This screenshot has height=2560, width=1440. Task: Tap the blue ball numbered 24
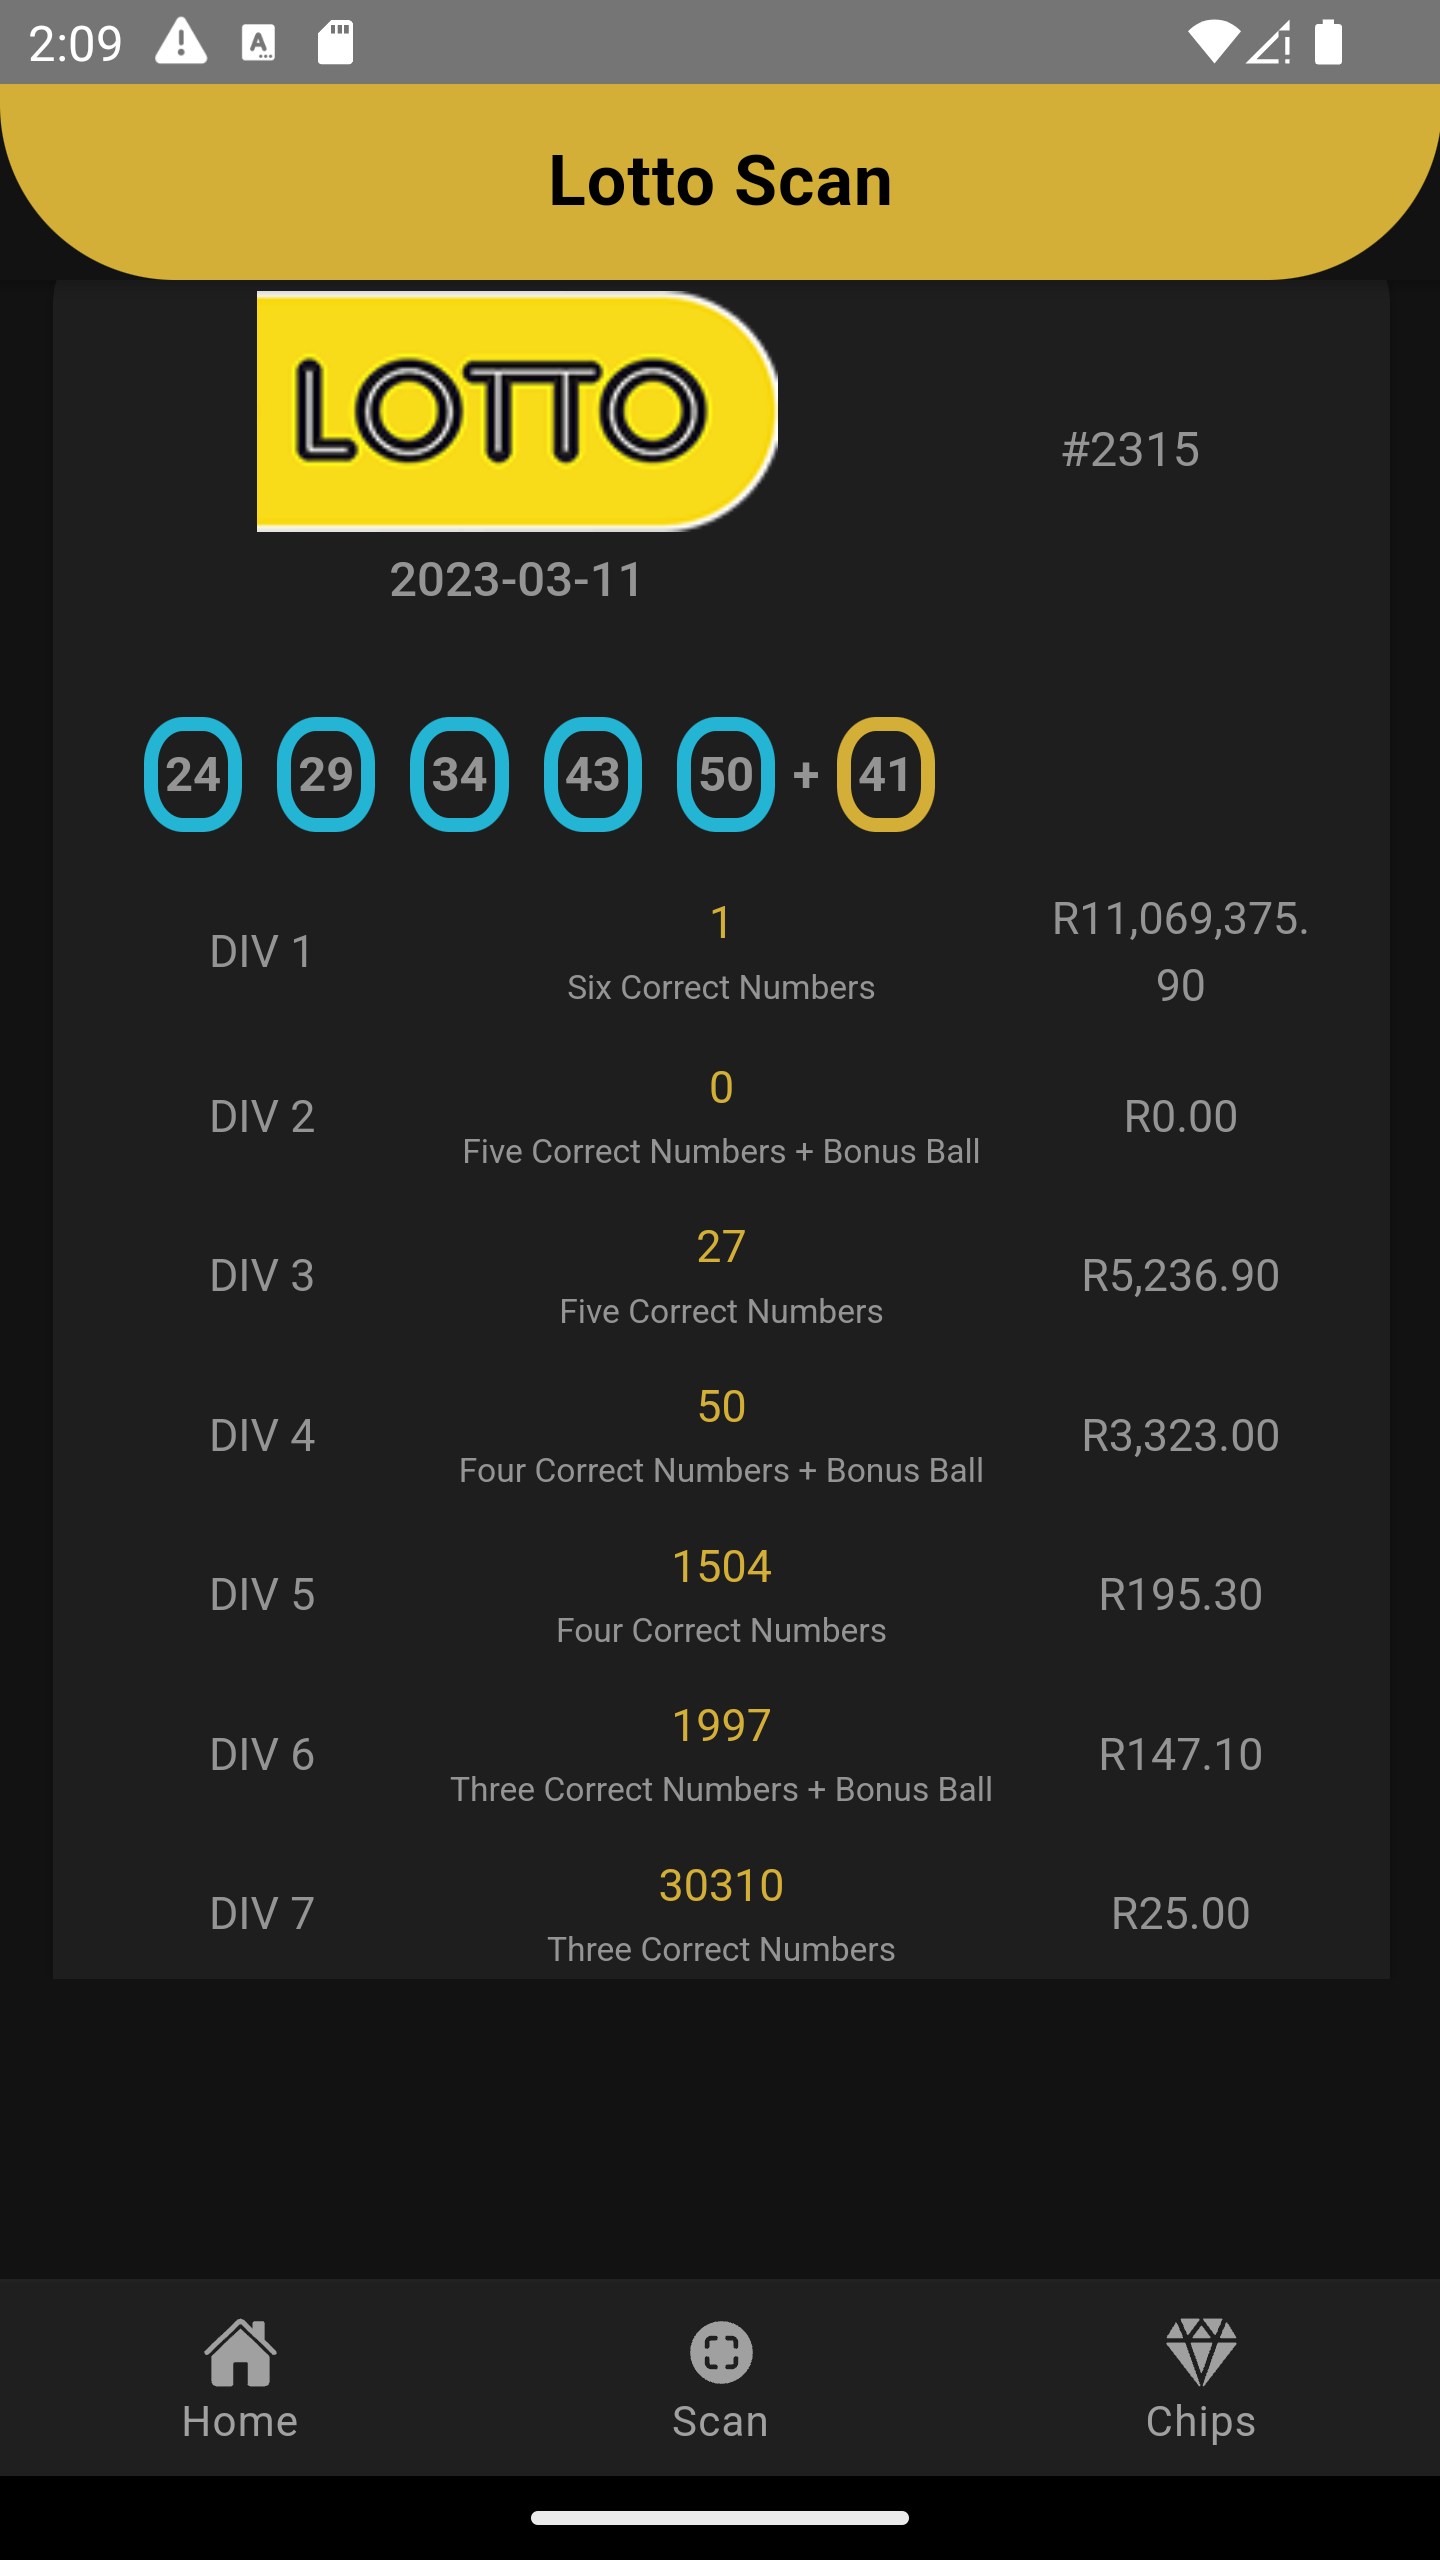tap(193, 774)
